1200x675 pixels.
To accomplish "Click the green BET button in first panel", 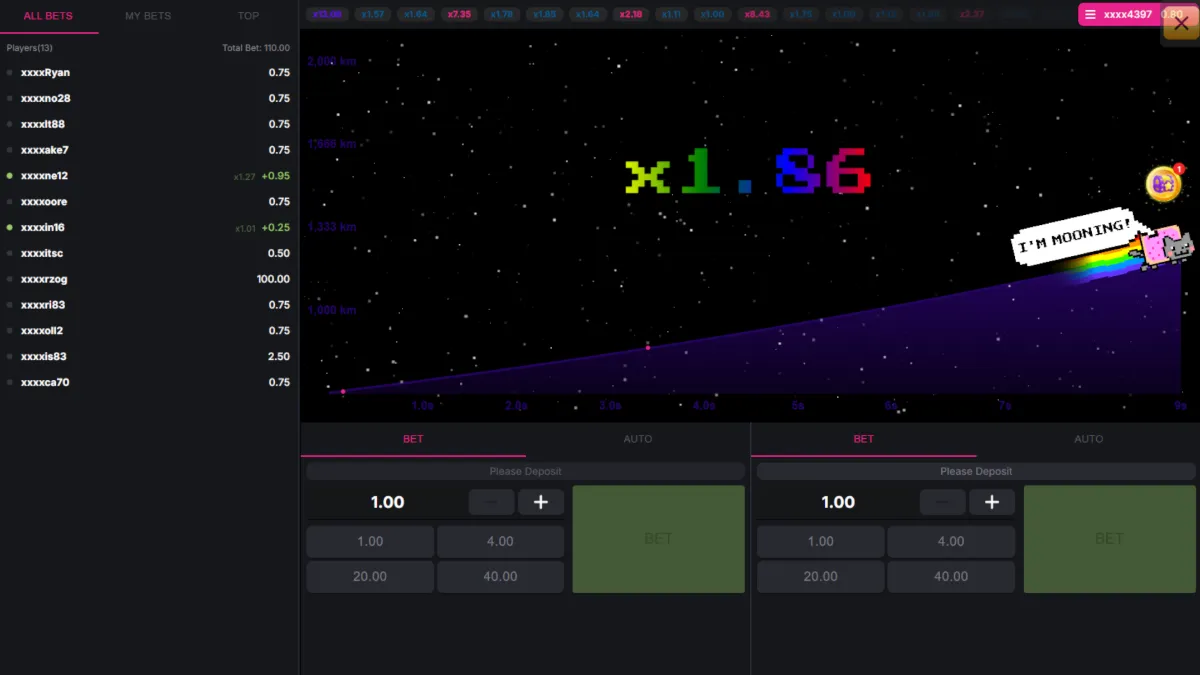I will [x=658, y=539].
